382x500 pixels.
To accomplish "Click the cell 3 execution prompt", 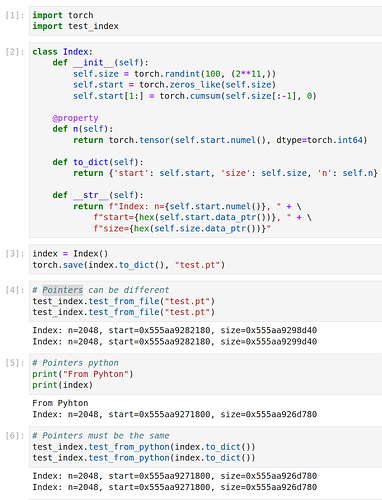I will click(15, 254).
